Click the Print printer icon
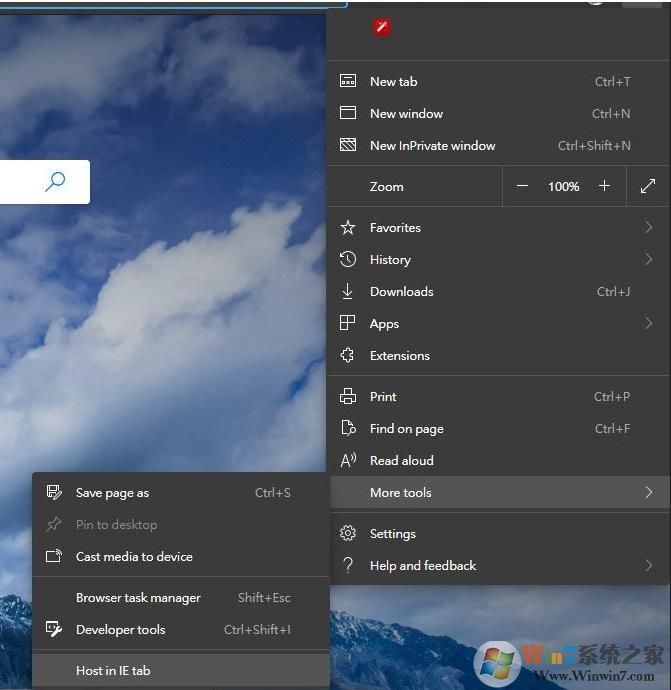671x690 pixels. (348, 397)
